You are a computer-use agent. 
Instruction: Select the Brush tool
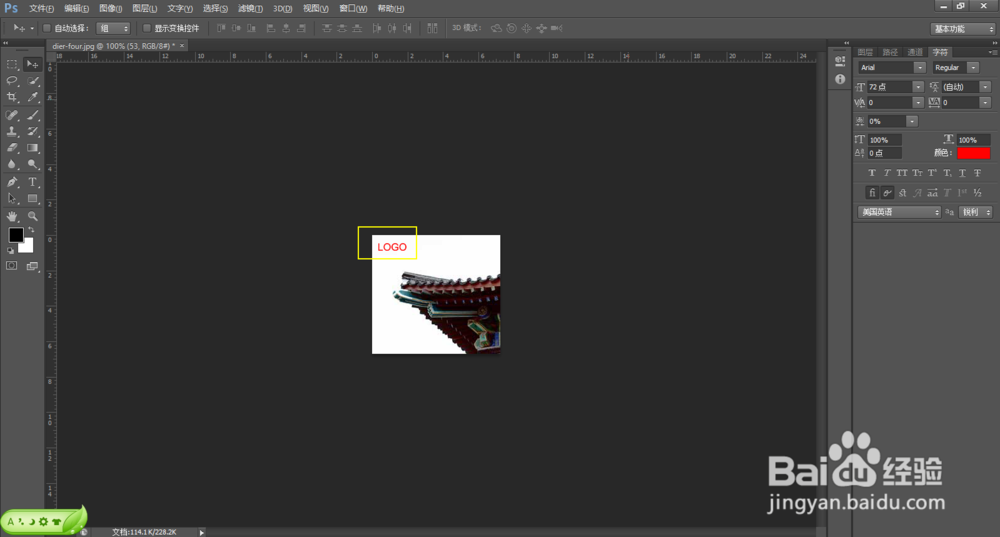click(x=33, y=115)
